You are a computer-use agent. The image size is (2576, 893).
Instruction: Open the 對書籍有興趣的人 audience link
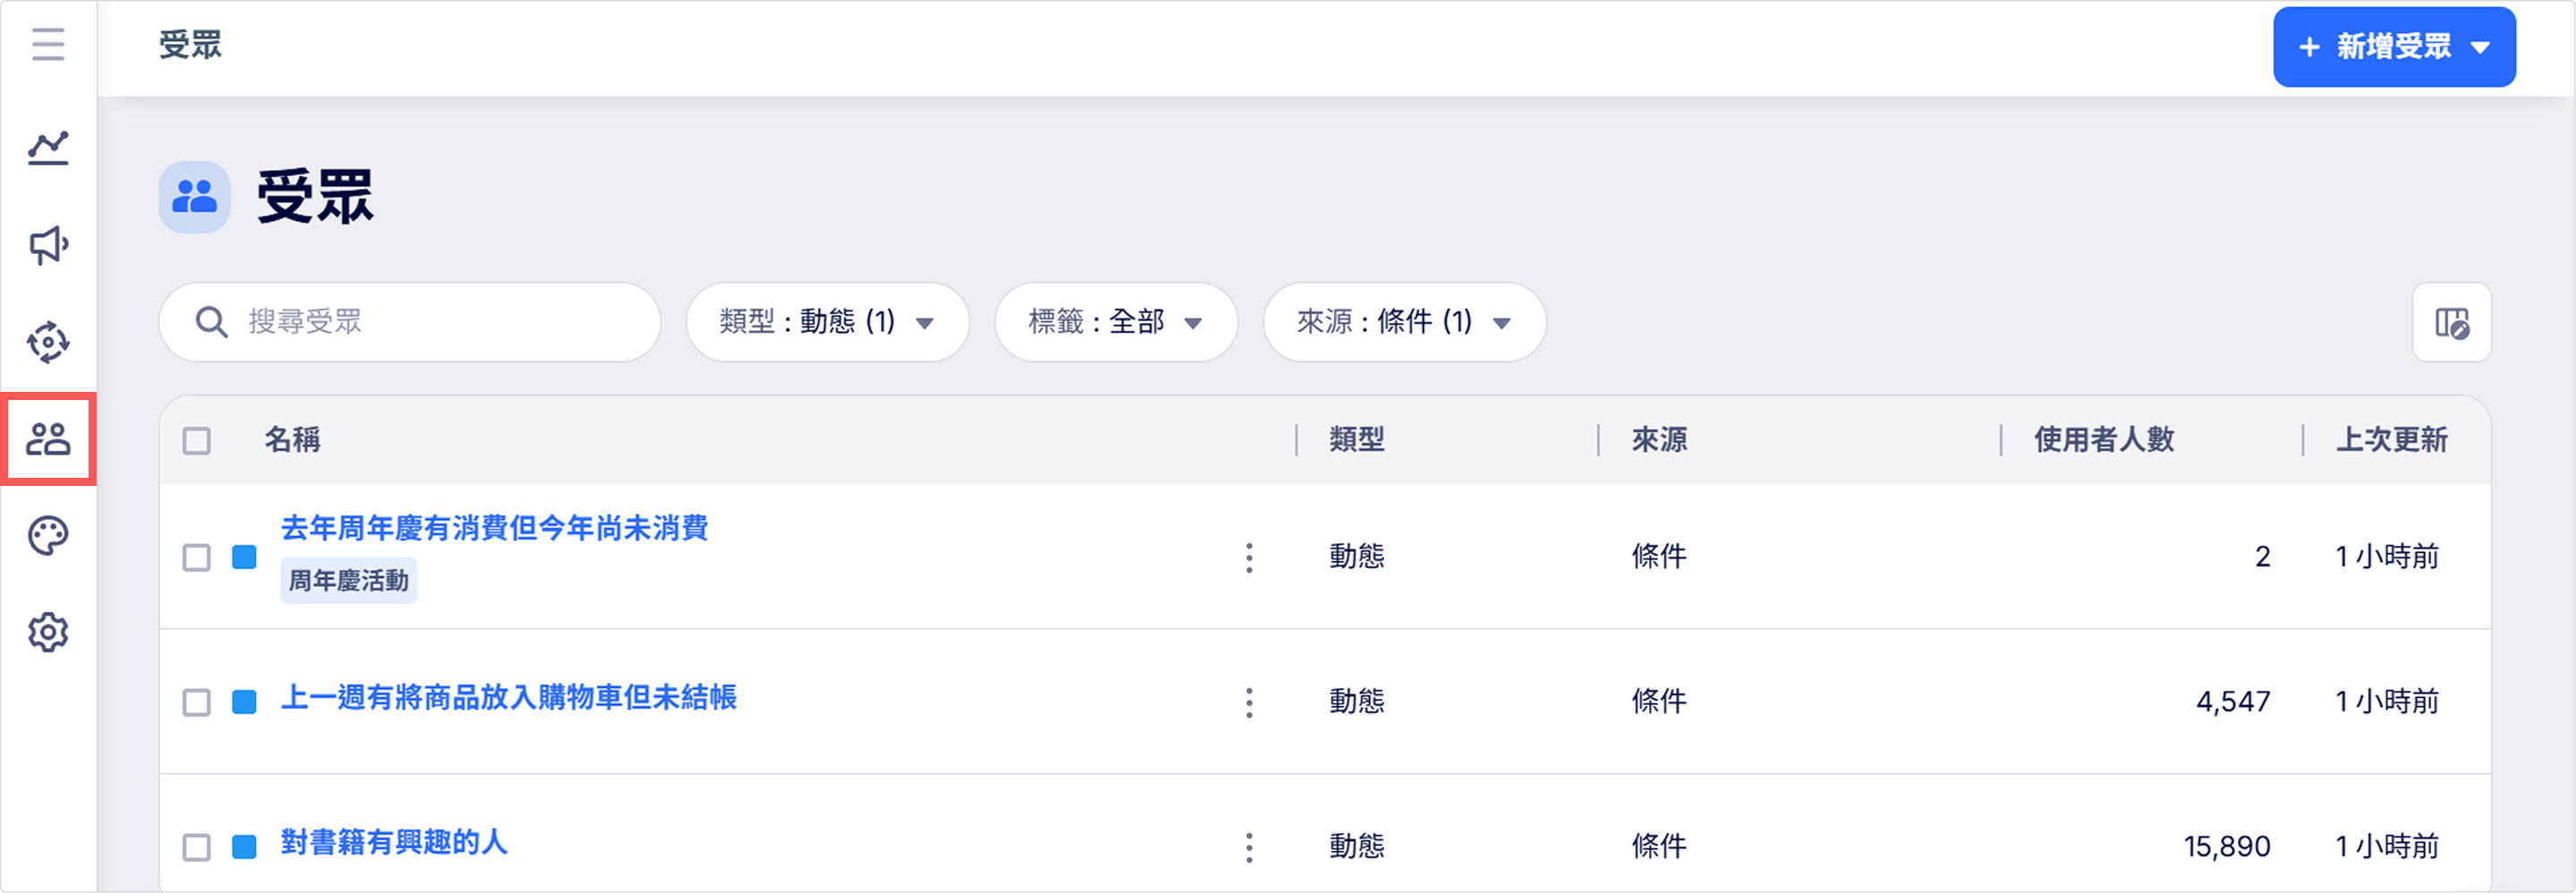pos(394,842)
